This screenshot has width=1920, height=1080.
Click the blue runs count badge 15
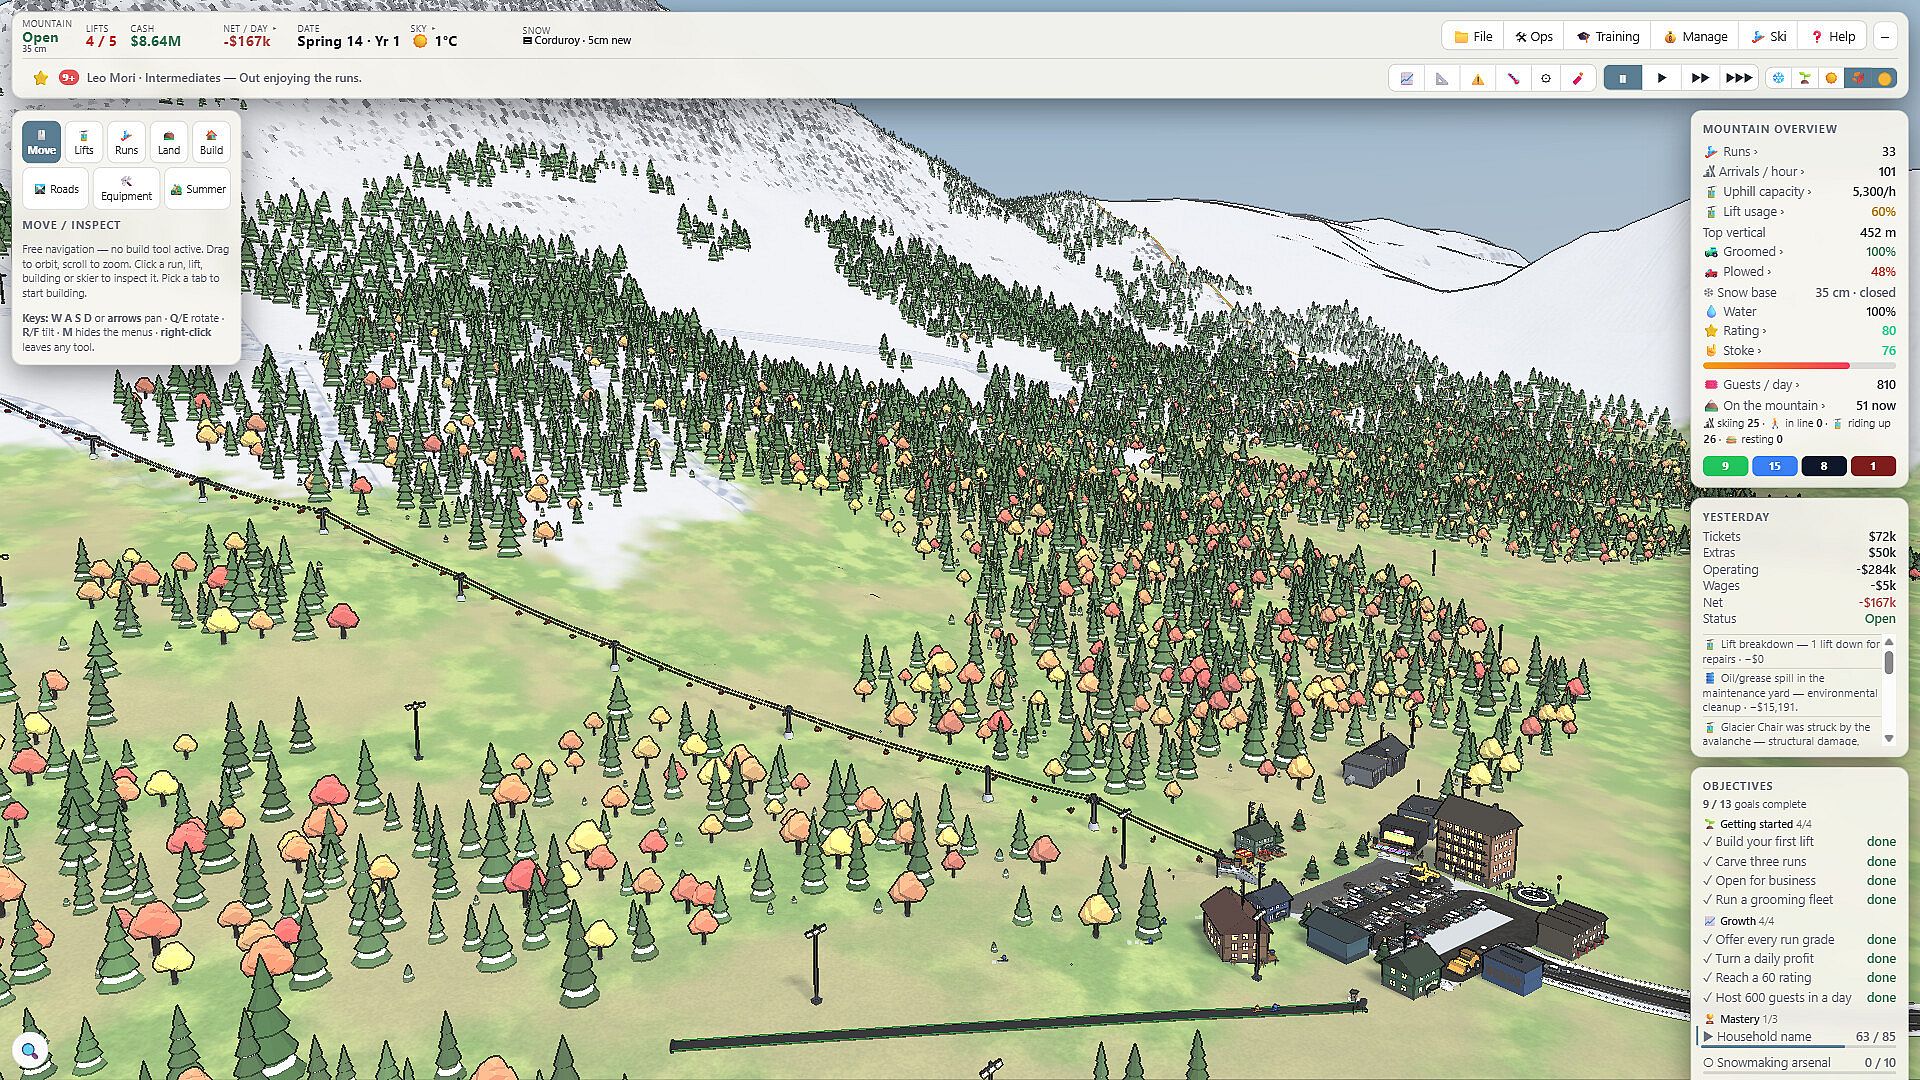click(1774, 466)
